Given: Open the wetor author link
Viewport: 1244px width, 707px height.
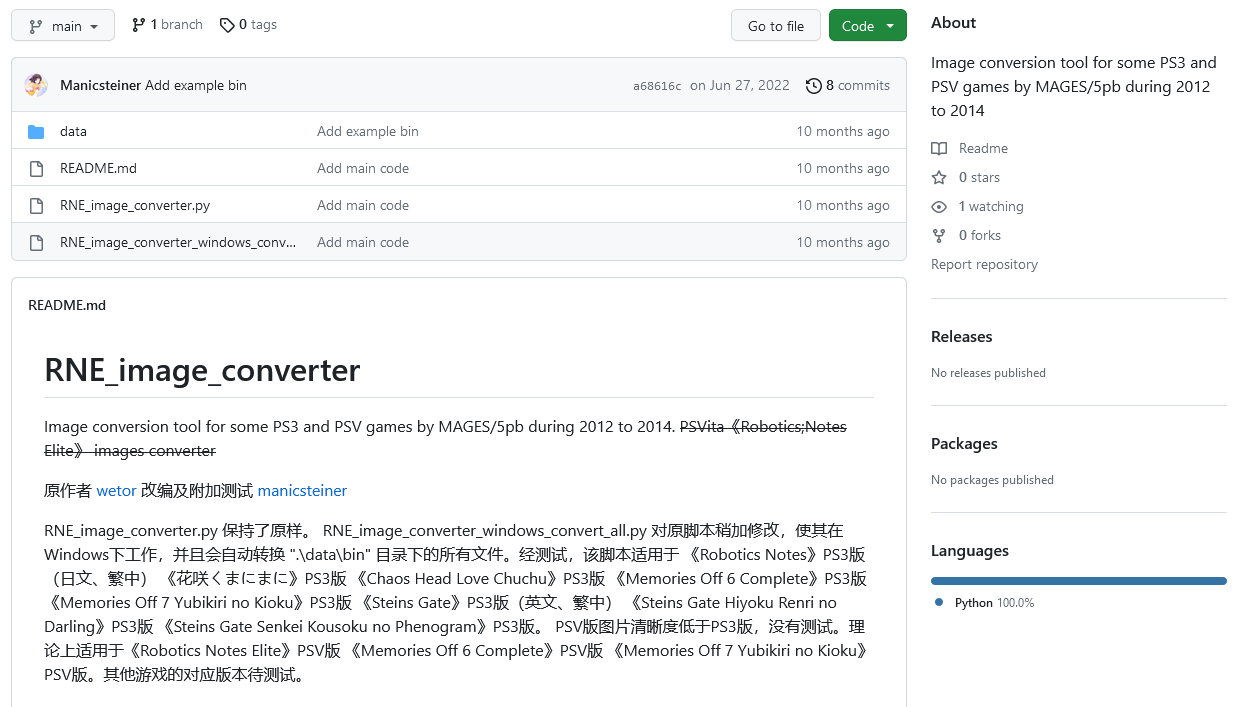Looking at the screenshot, I should [x=116, y=491].
